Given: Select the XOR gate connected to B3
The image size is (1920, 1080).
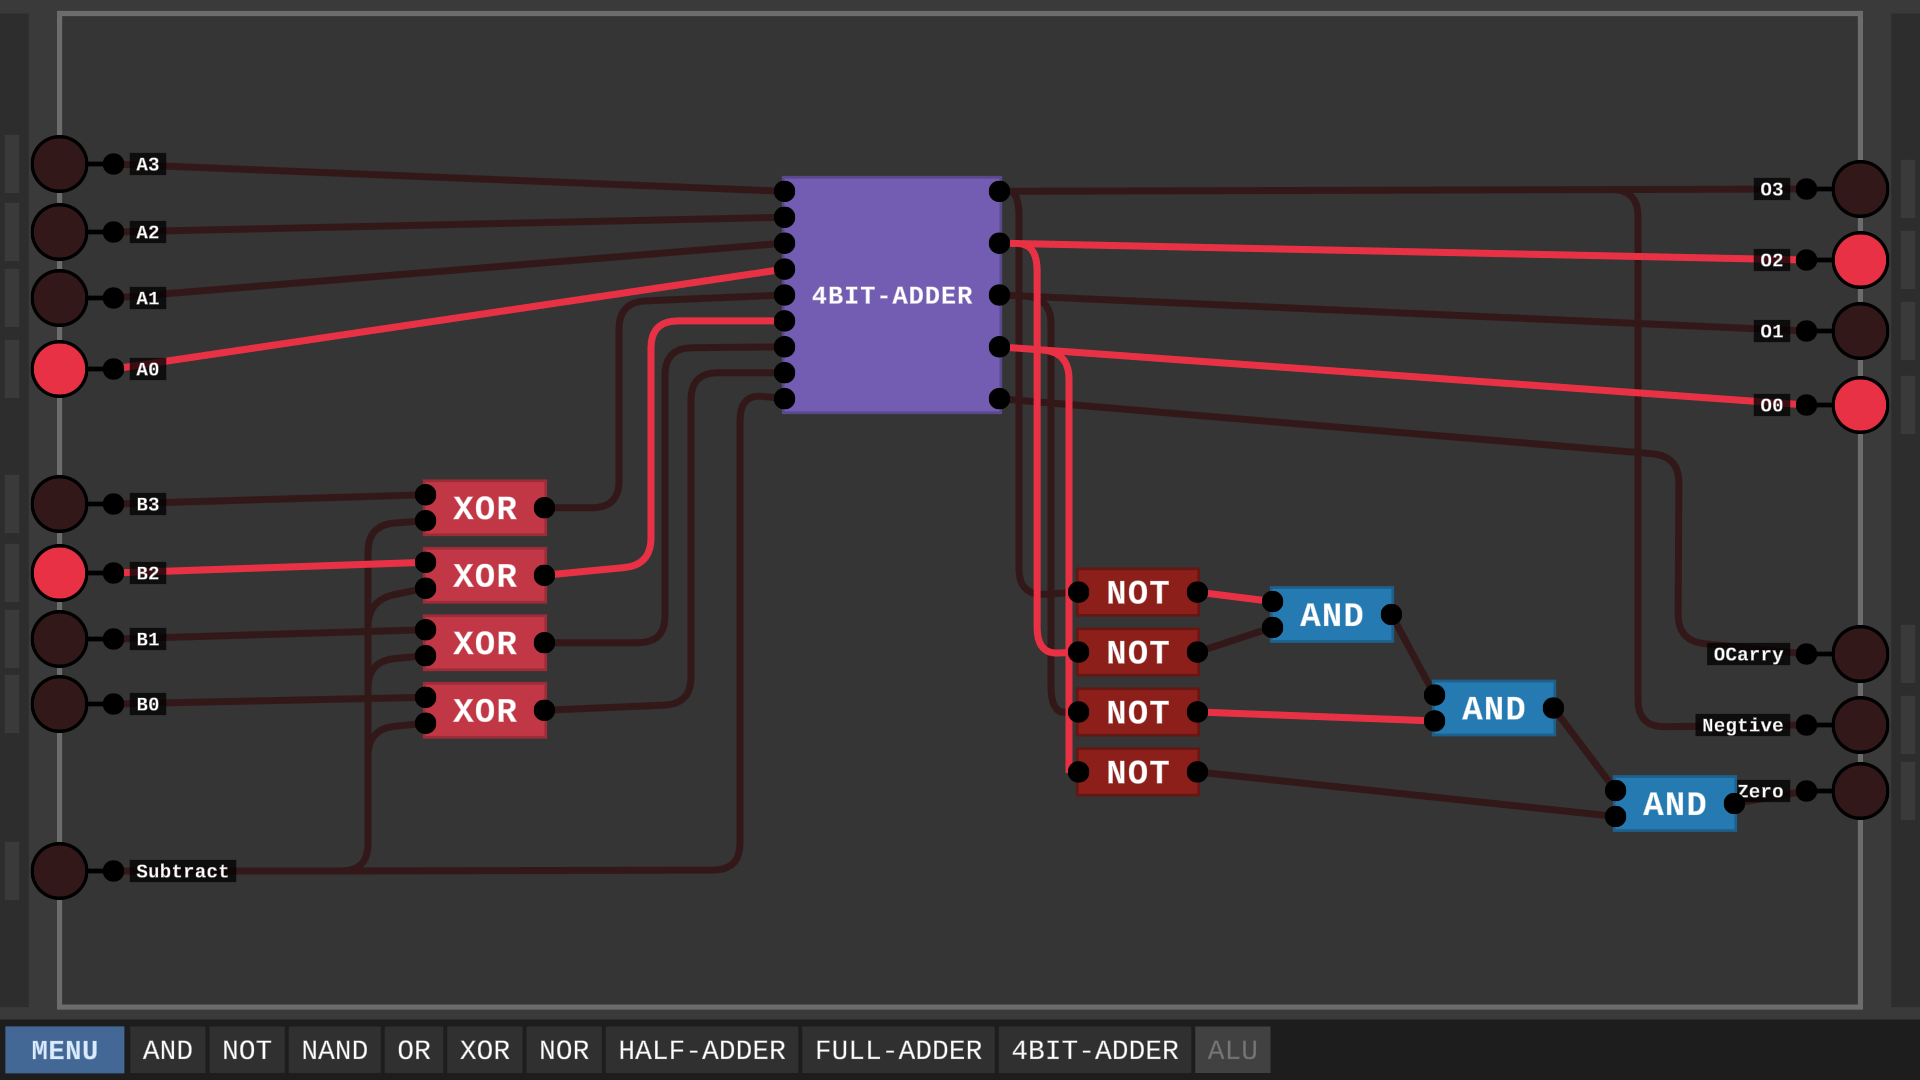Looking at the screenshot, I should pyautogui.click(x=485, y=508).
